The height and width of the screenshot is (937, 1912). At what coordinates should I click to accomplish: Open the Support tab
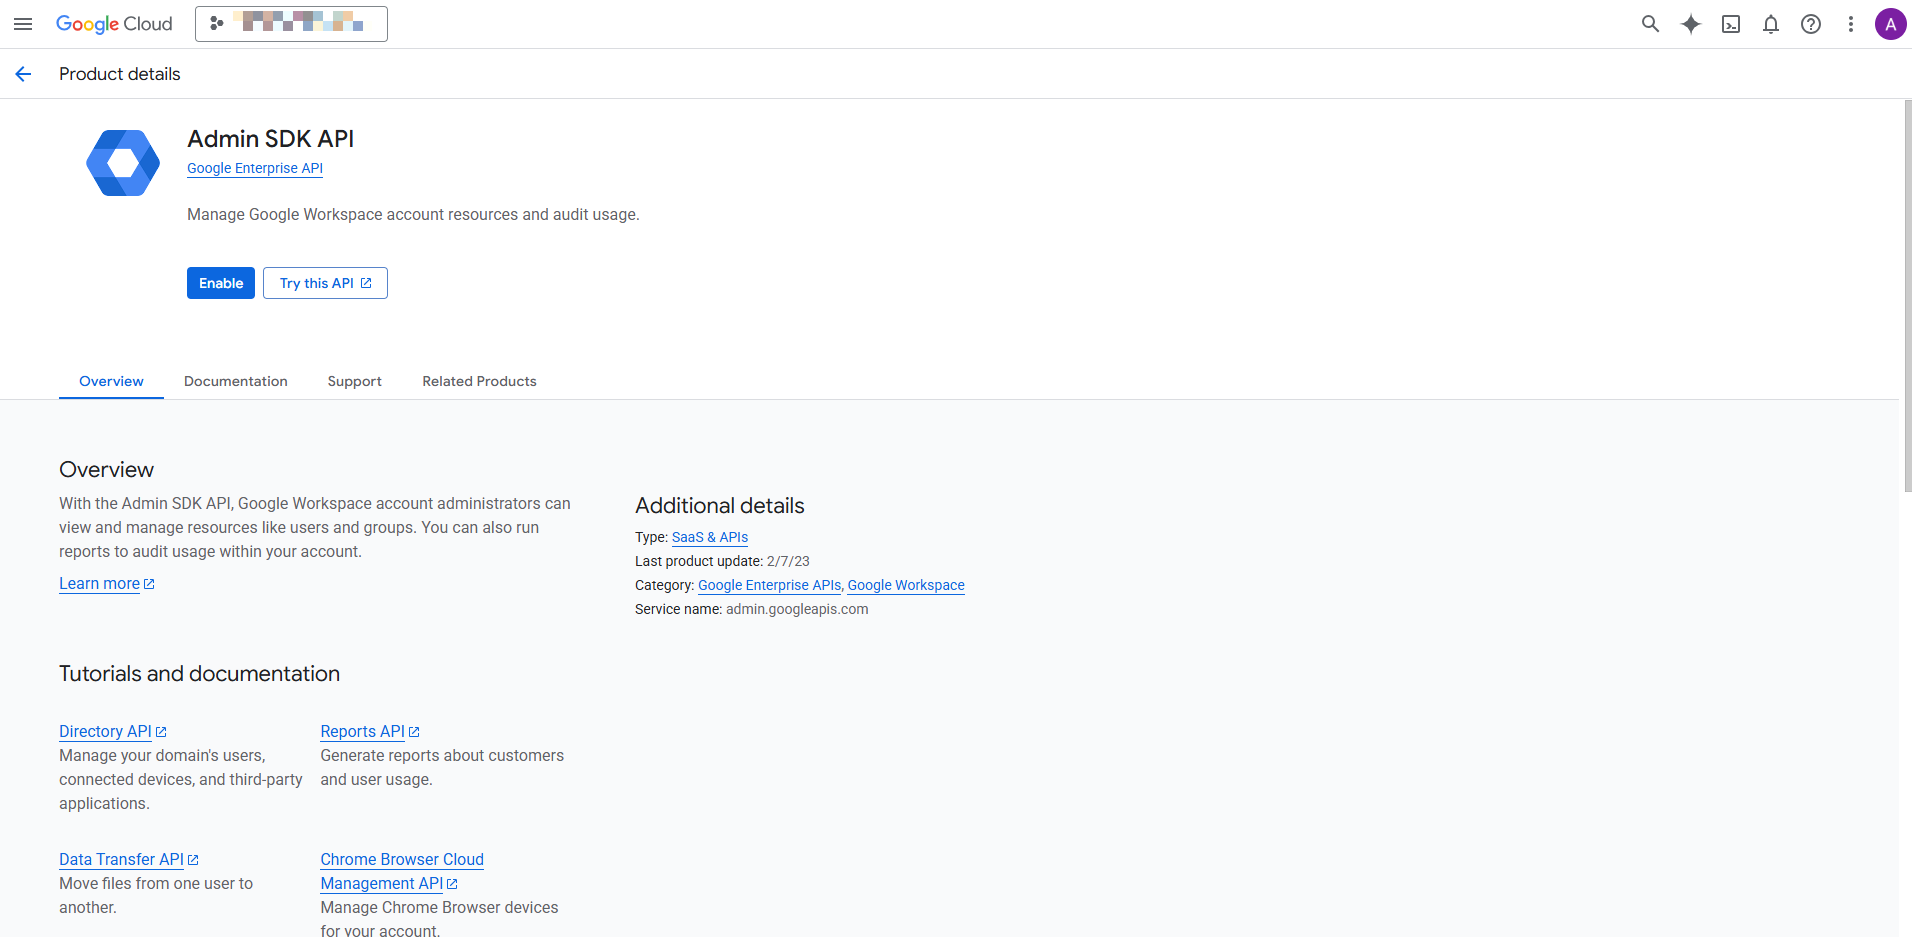[x=355, y=381]
